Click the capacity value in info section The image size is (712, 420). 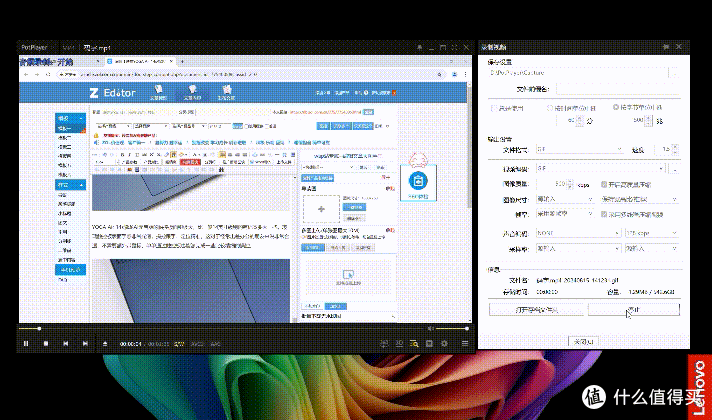pyautogui.click(x=652, y=292)
